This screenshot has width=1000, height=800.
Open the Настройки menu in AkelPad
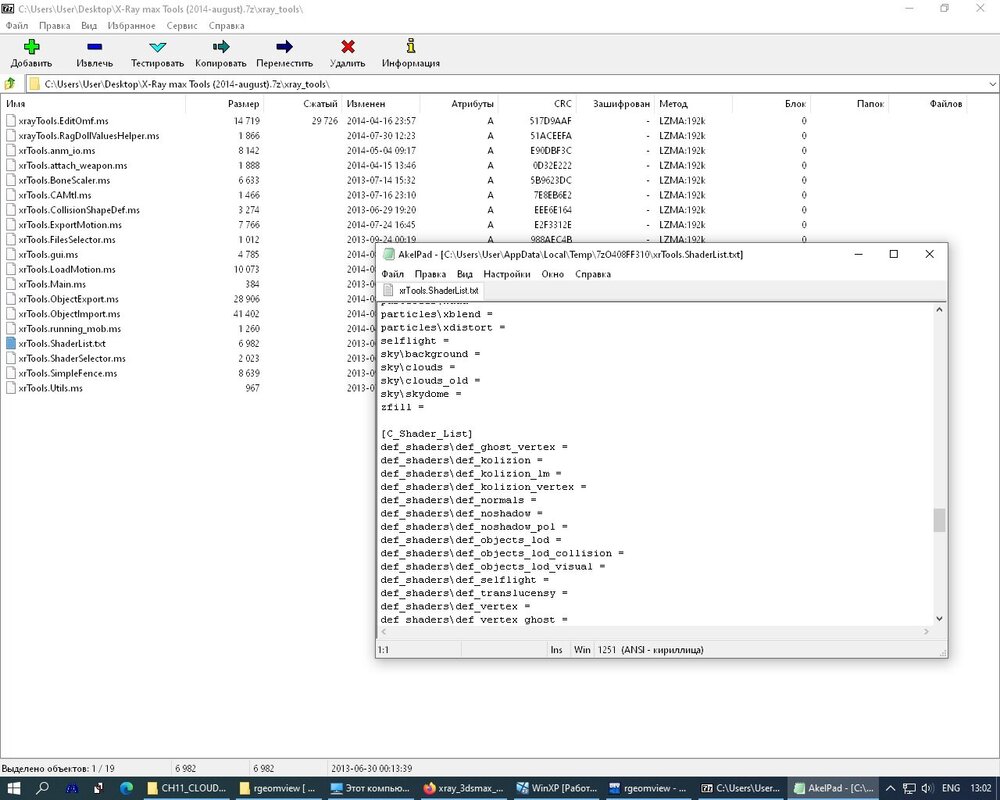[506, 274]
